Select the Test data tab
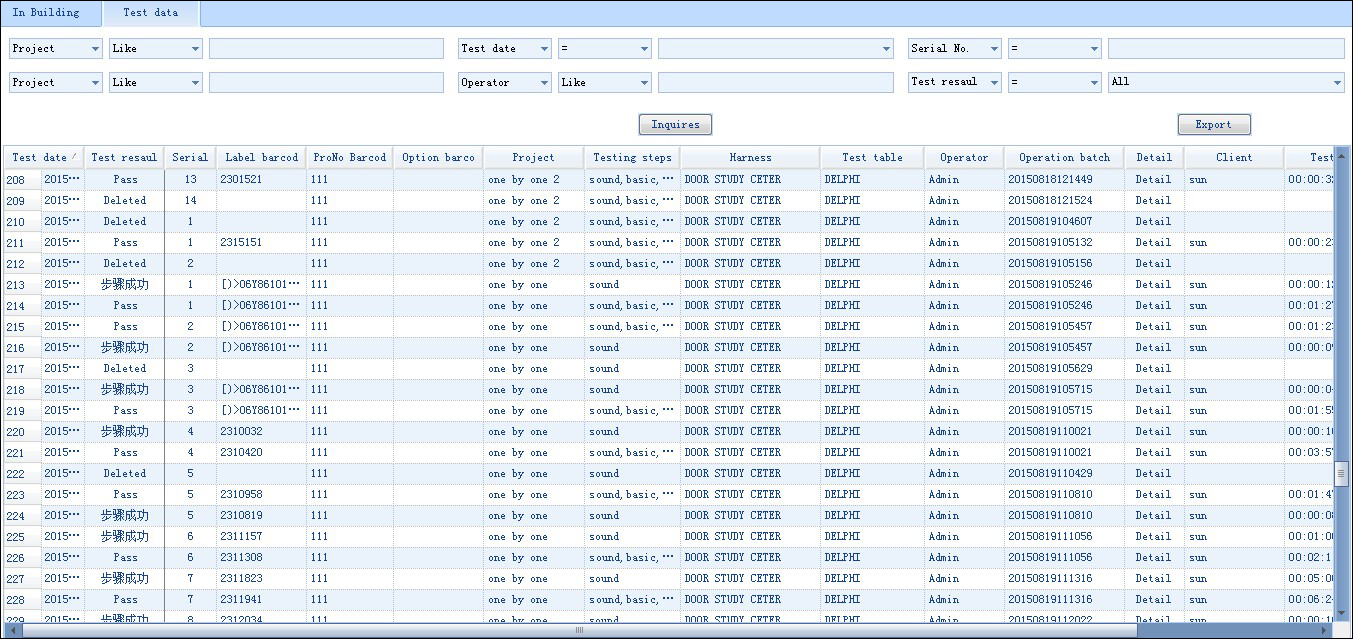 151,13
